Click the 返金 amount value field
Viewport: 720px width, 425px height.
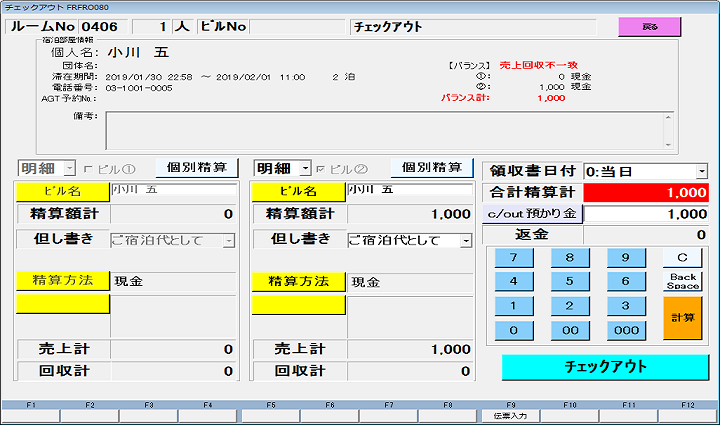tap(646, 235)
